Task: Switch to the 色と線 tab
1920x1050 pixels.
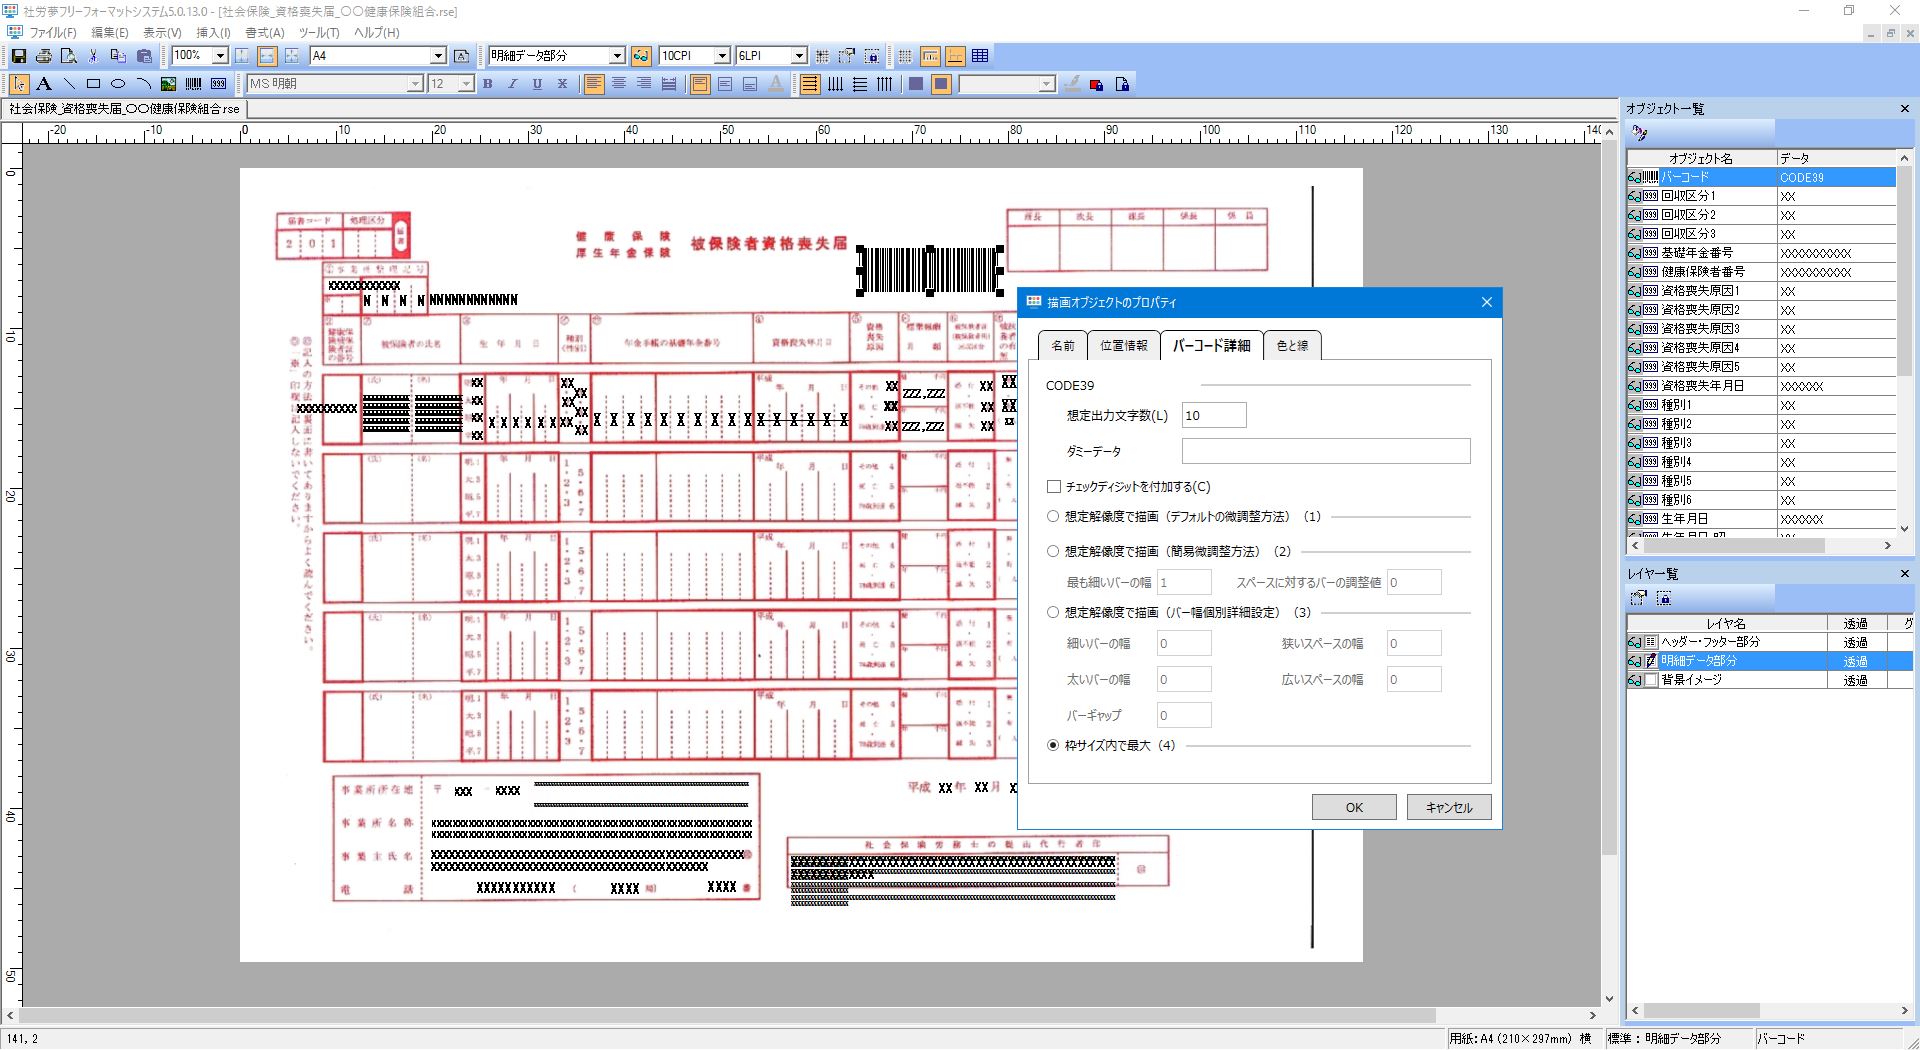Action: [1292, 346]
